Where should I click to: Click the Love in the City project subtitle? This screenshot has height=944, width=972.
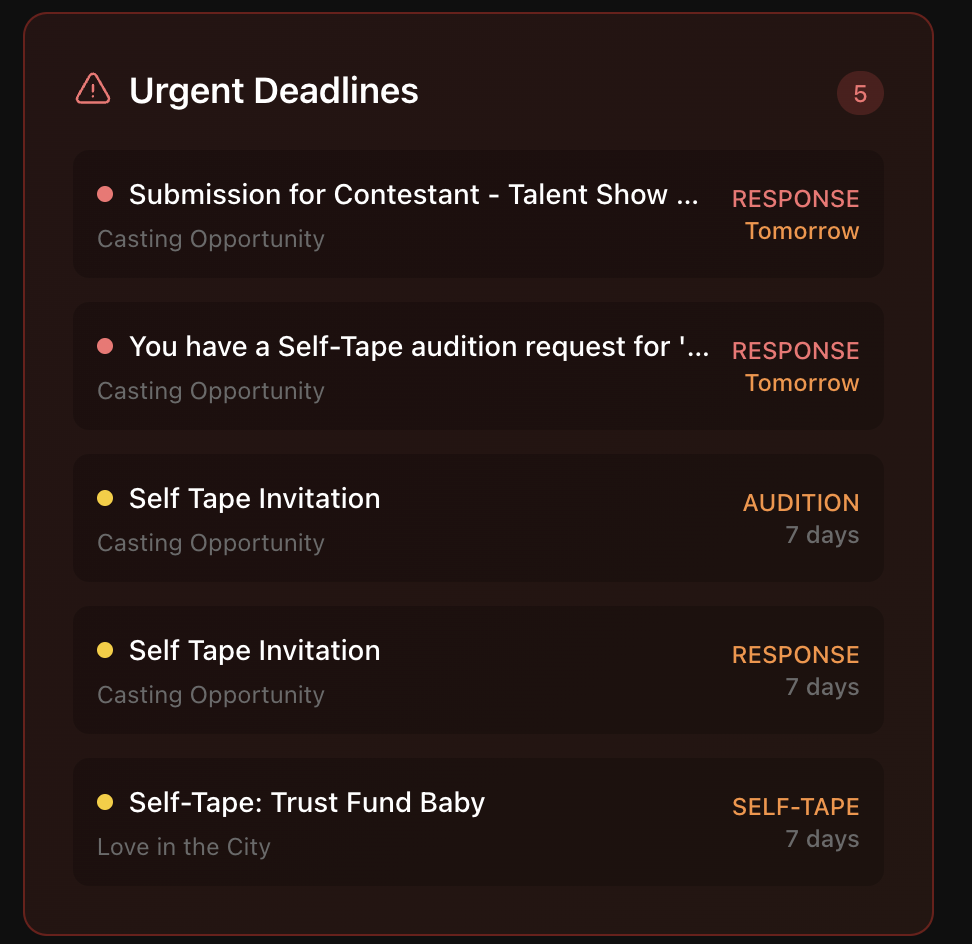tap(184, 847)
